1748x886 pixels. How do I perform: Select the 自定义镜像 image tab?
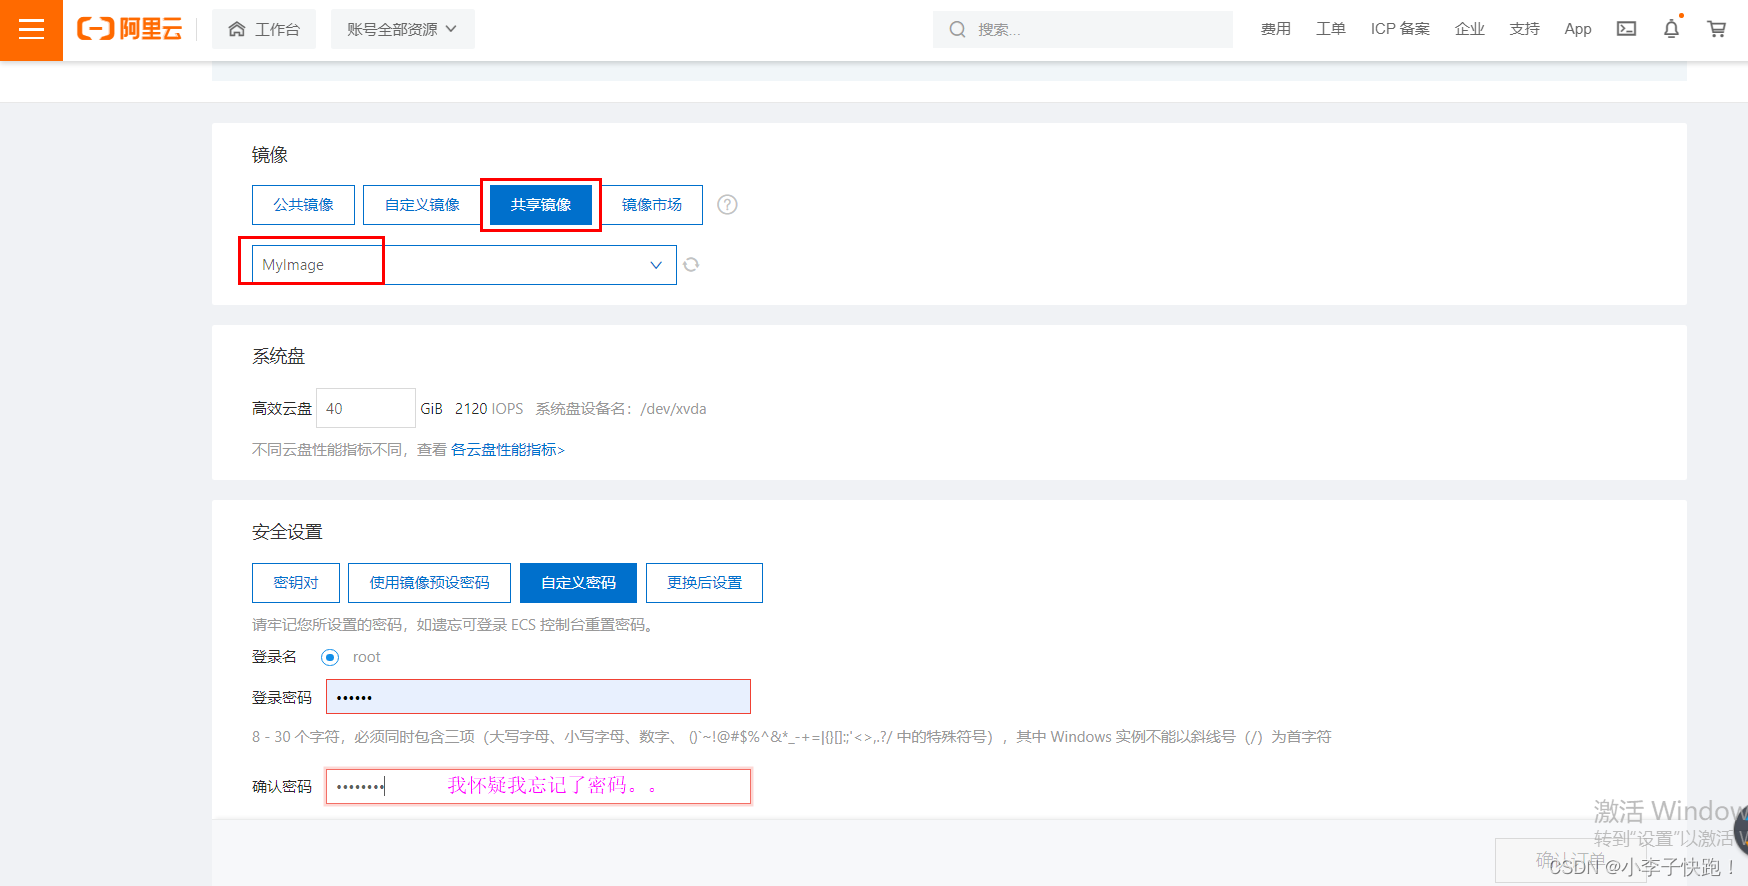422,205
